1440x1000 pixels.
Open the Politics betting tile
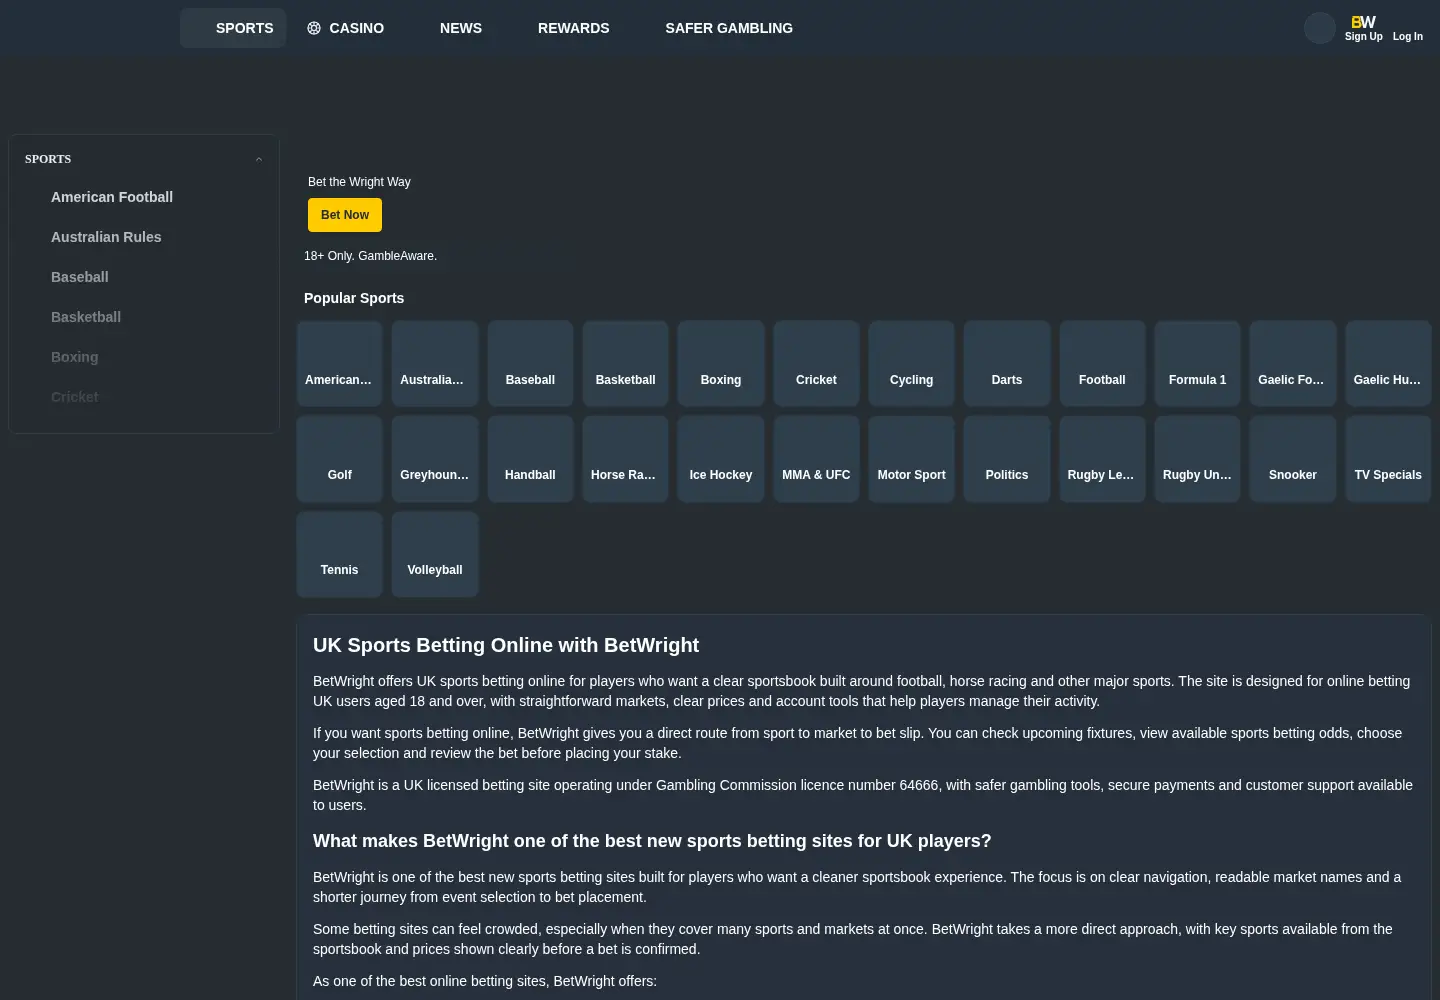click(1007, 458)
